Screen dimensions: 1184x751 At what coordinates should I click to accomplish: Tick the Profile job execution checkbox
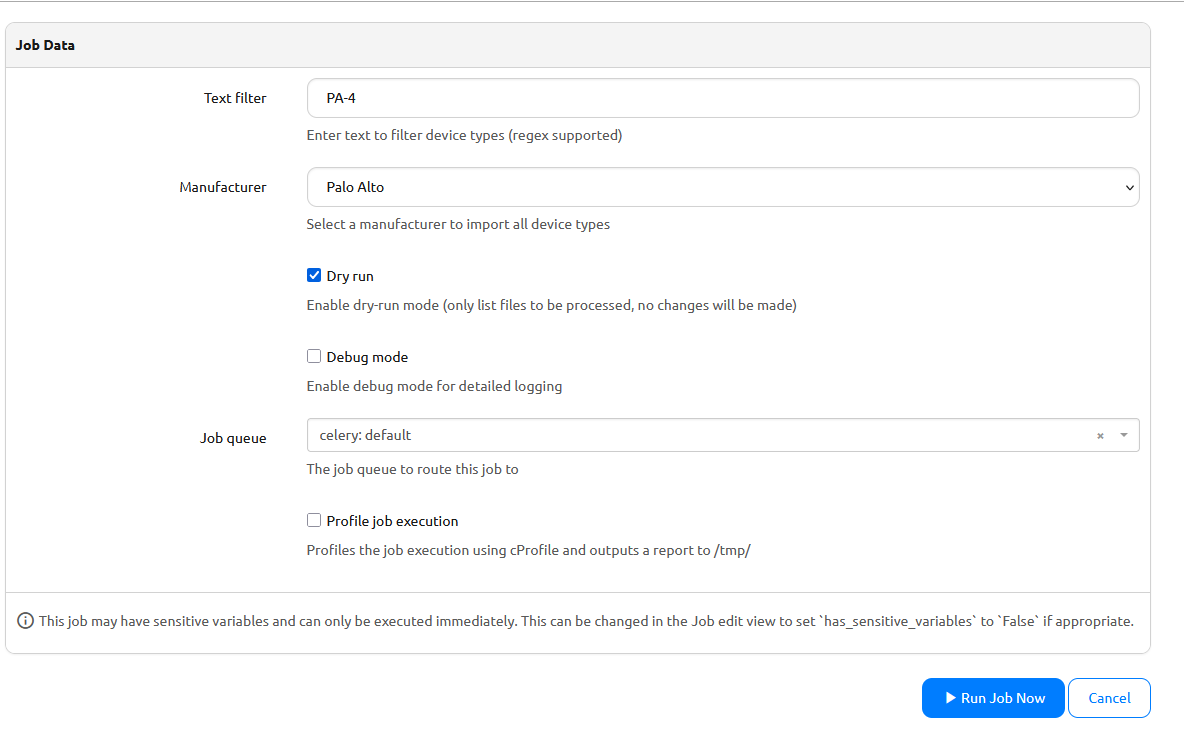tap(314, 520)
